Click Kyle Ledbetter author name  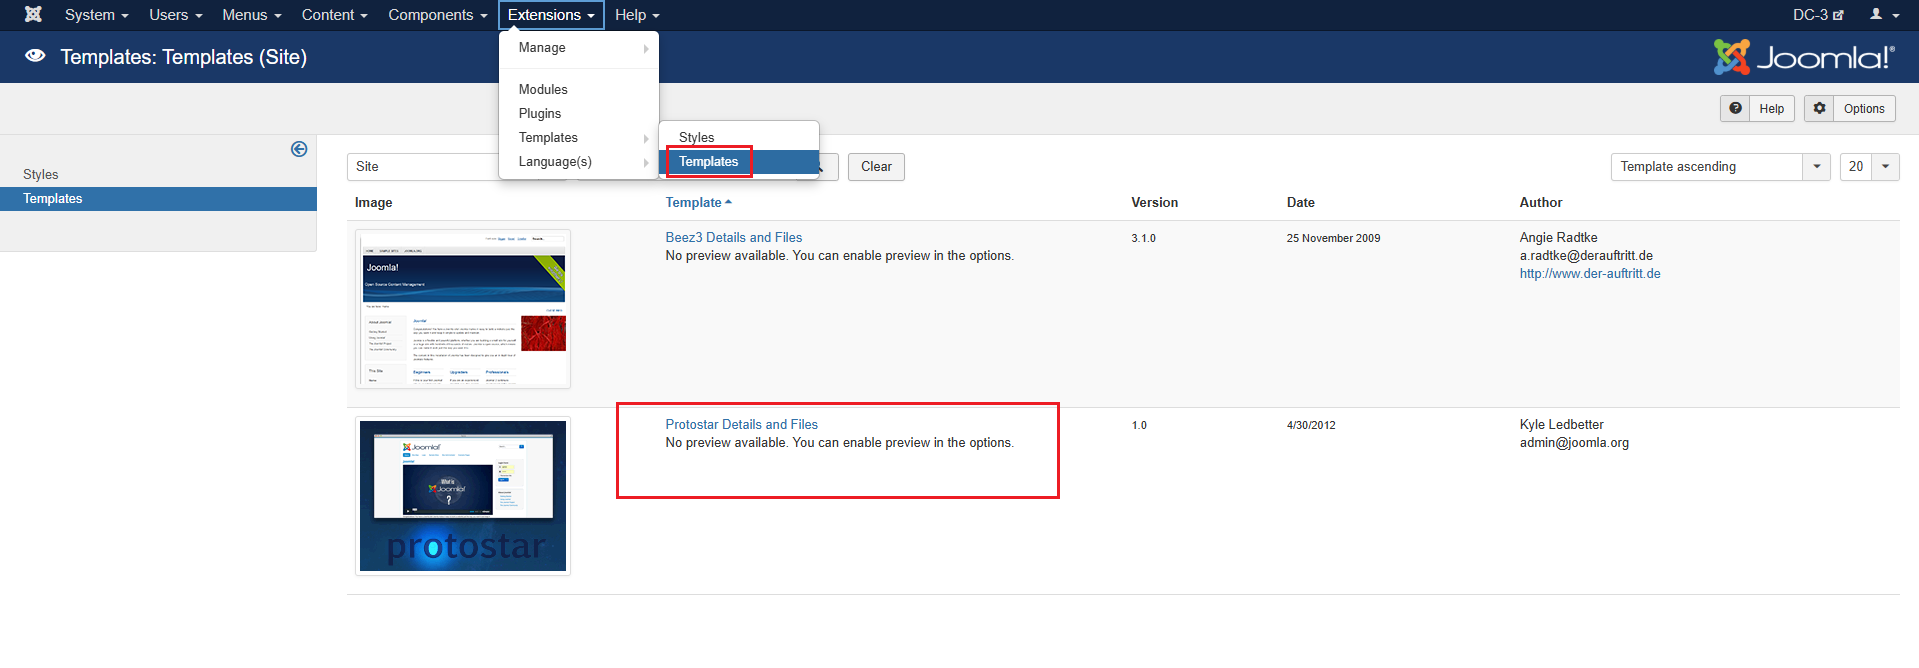1562,424
